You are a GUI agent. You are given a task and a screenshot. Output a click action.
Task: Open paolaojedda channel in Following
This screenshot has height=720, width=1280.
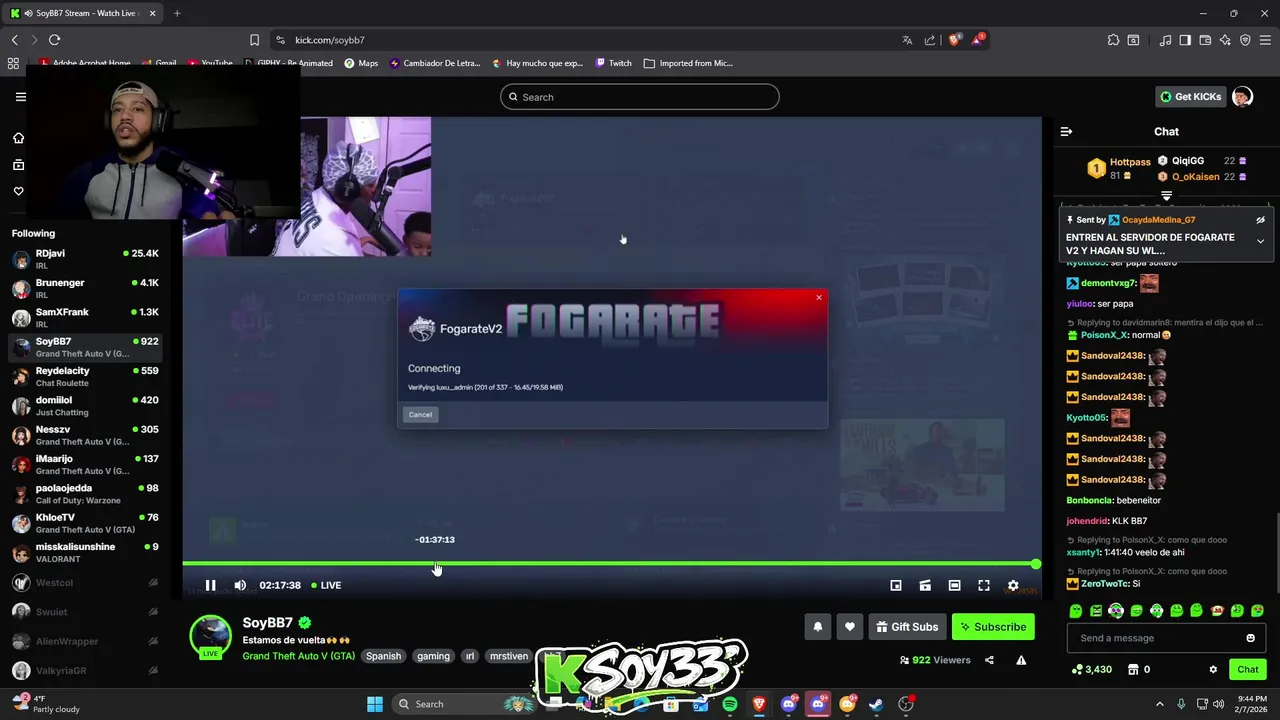click(85, 493)
